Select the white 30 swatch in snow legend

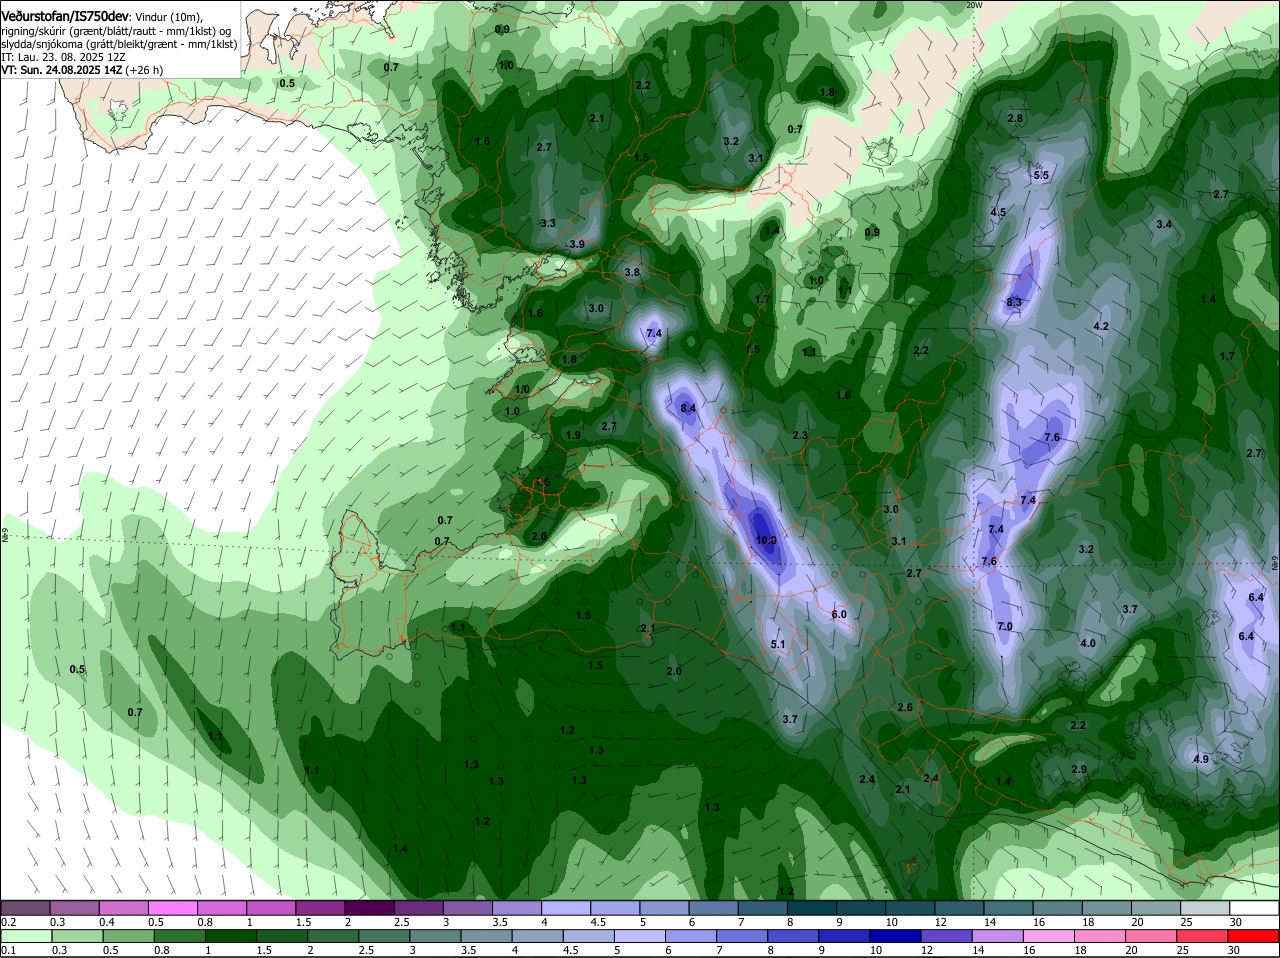pyautogui.click(x=1253, y=908)
